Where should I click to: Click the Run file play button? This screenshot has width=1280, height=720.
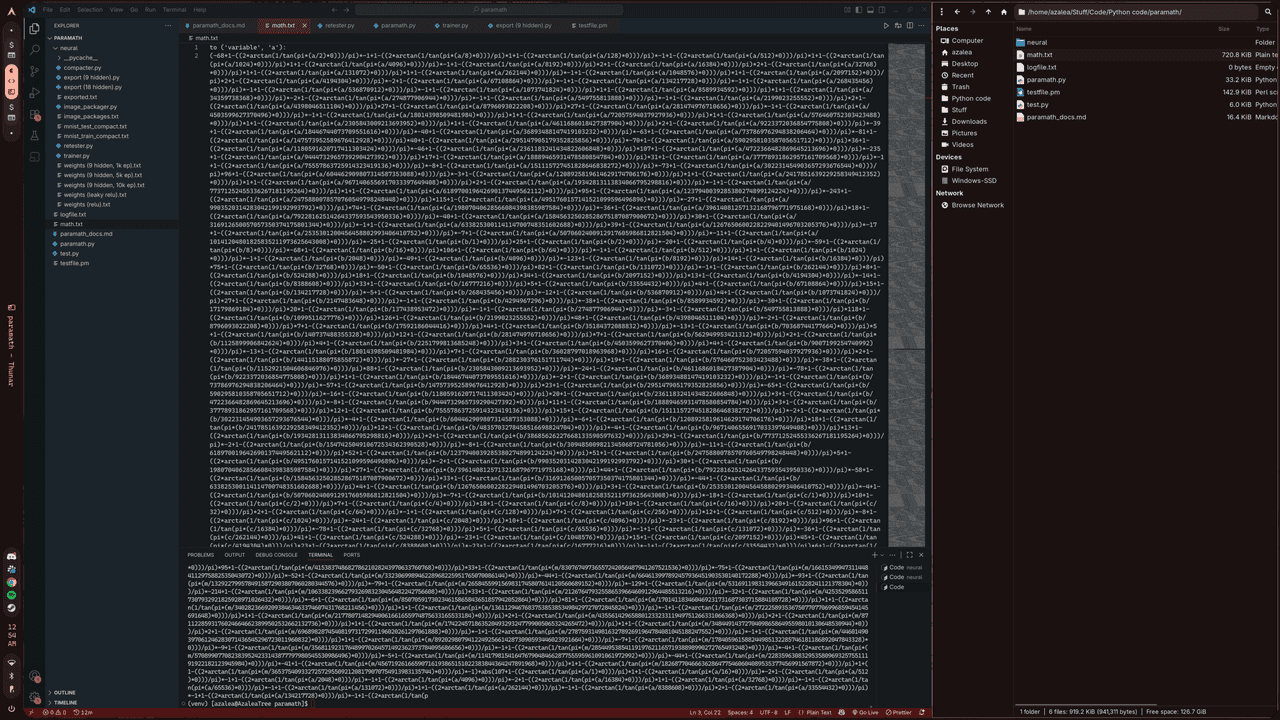[x=885, y=25]
